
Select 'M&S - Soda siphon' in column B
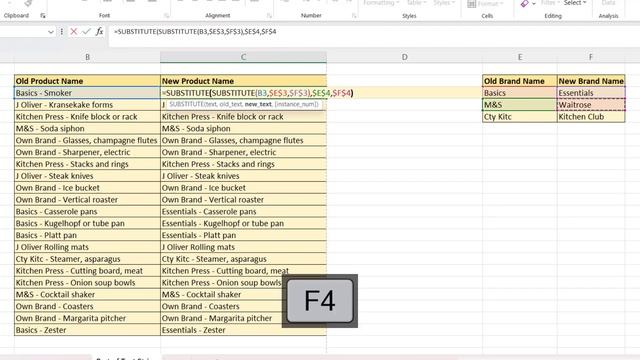87,129
